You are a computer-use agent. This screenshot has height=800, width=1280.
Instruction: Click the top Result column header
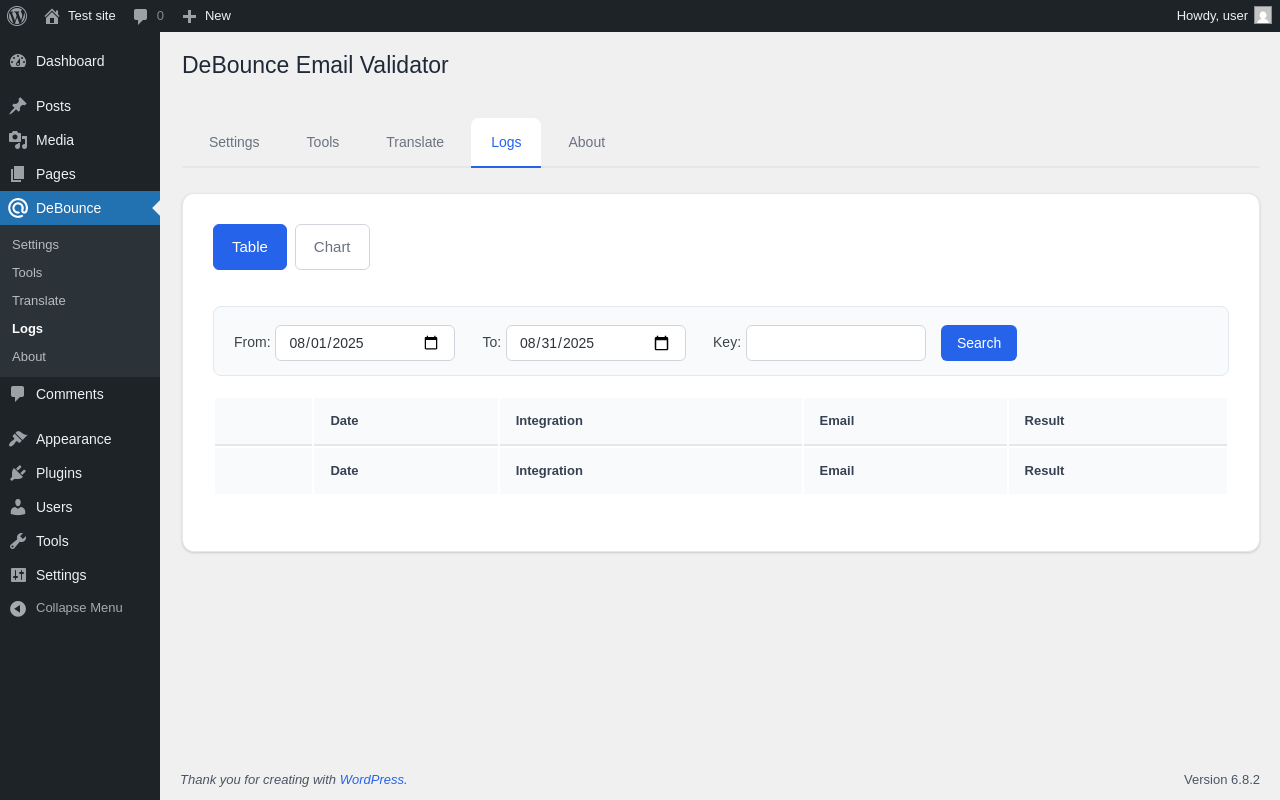tap(1118, 421)
